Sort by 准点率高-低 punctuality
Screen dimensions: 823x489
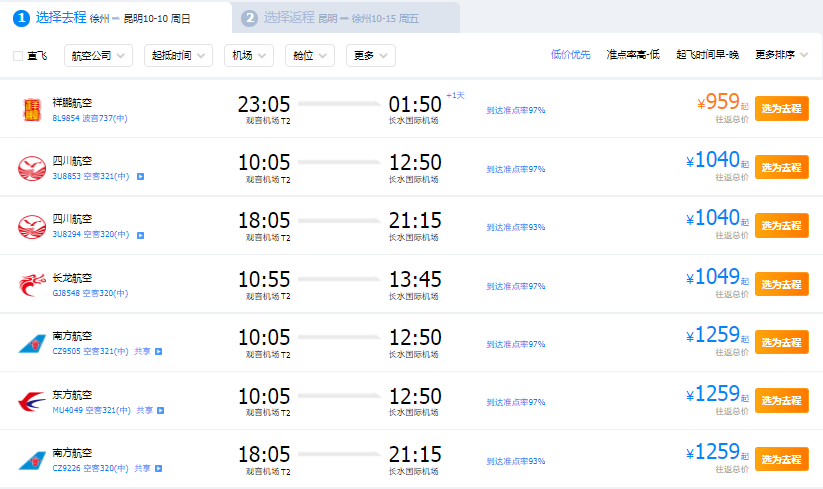pyautogui.click(x=633, y=55)
